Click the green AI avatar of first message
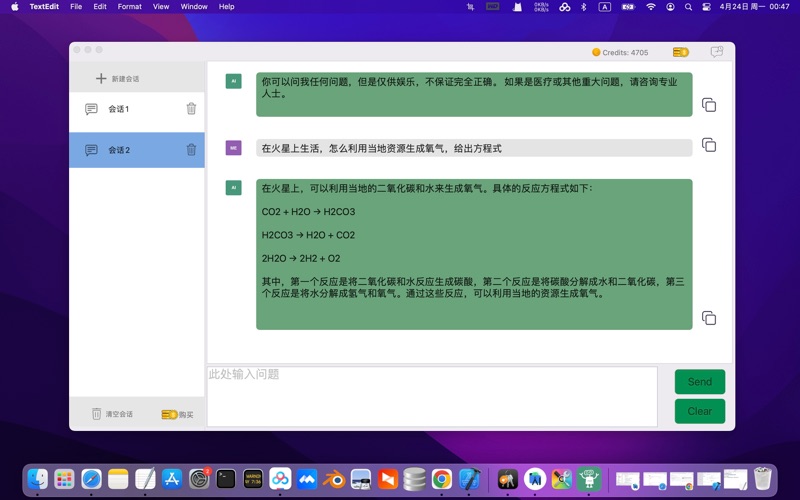The height and width of the screenshot is (500, 800). (233, 81)
